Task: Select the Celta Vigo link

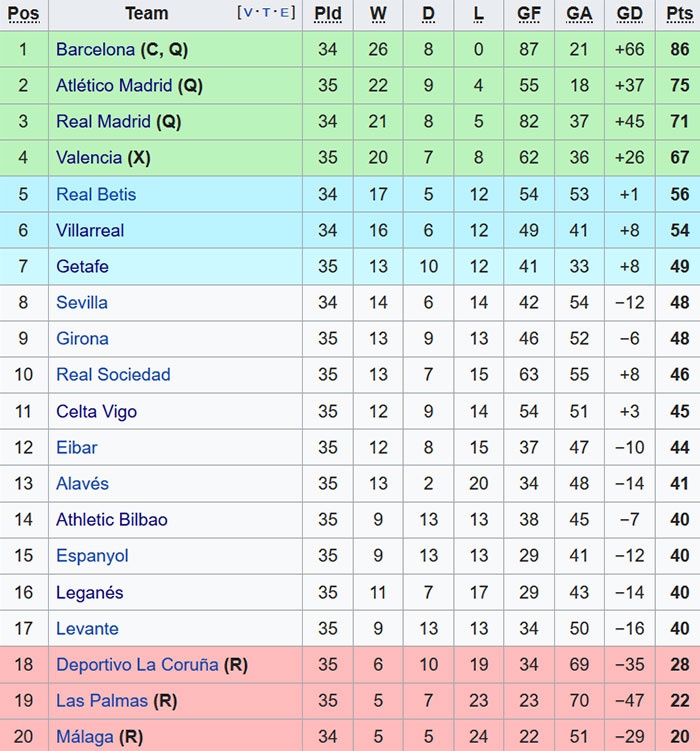Action: 96,411
